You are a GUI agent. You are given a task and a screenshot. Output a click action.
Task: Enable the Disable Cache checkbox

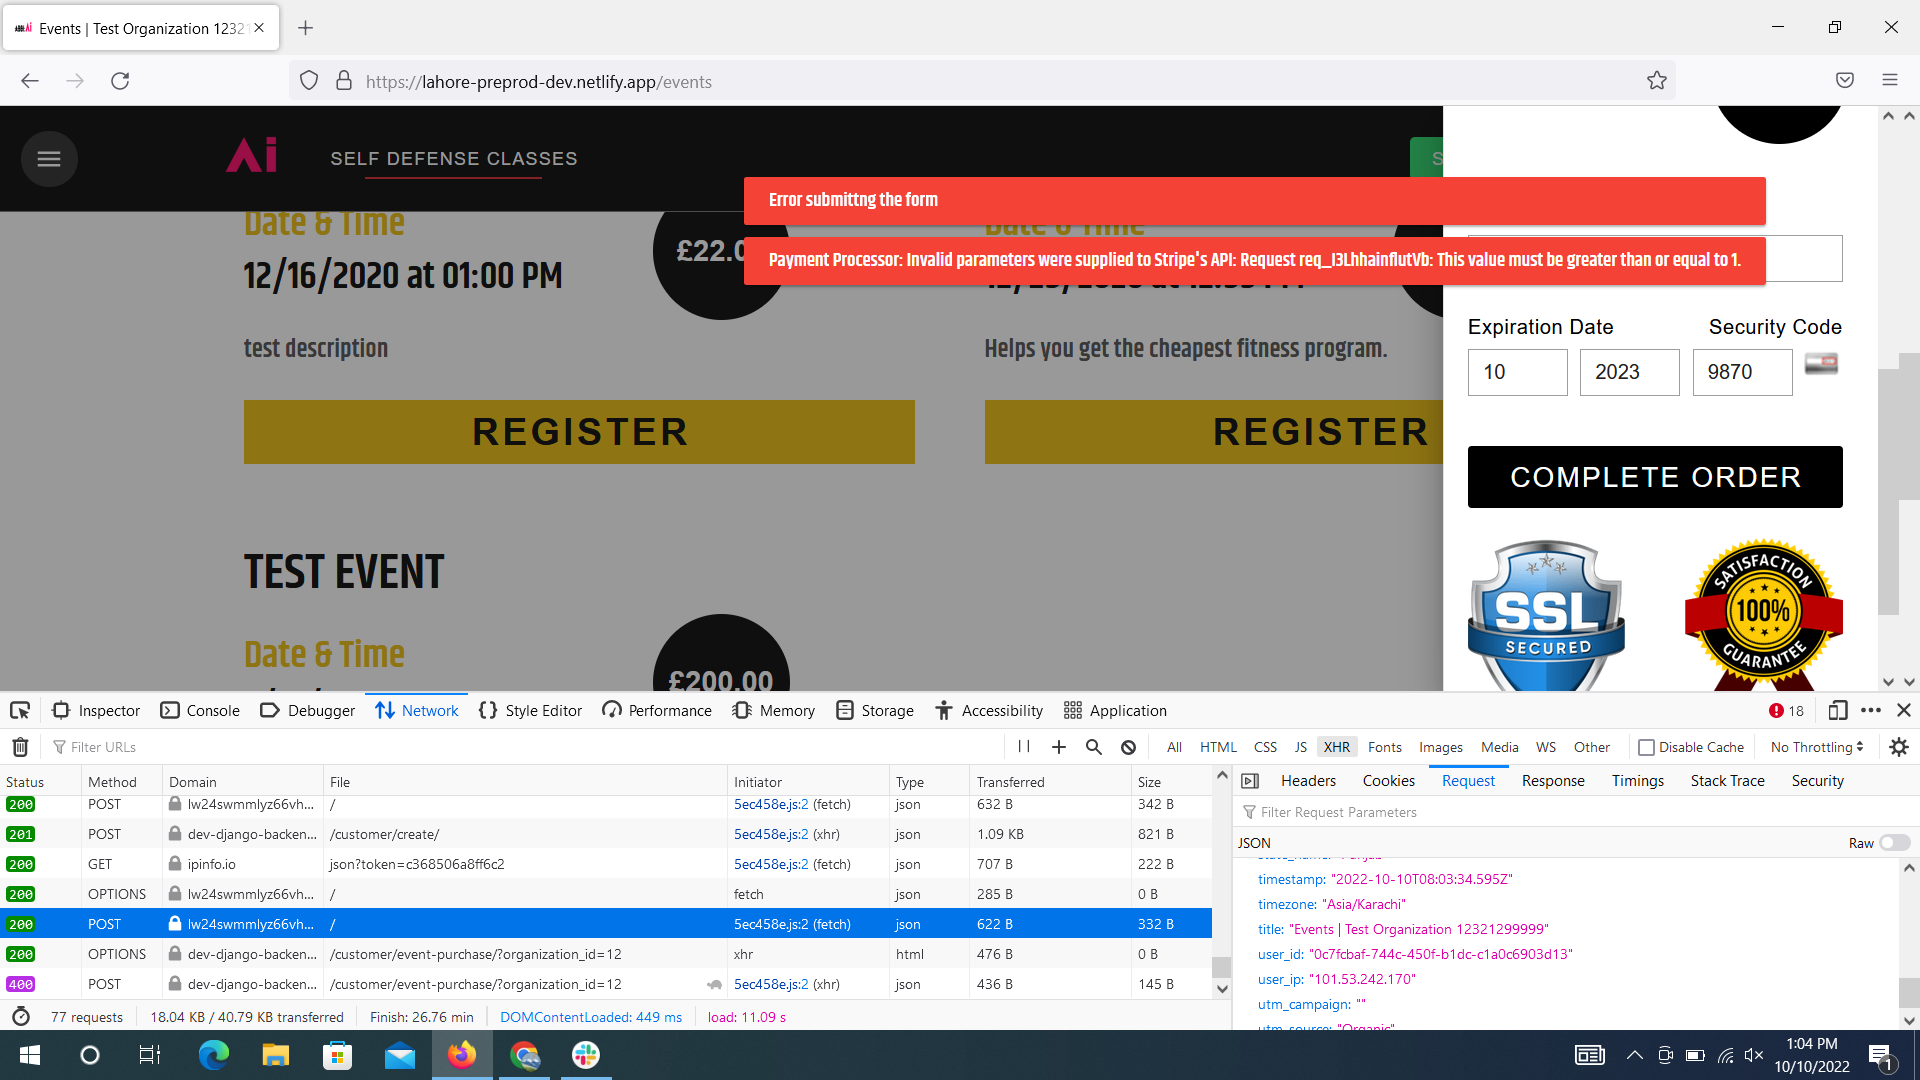pos(1646,747)
